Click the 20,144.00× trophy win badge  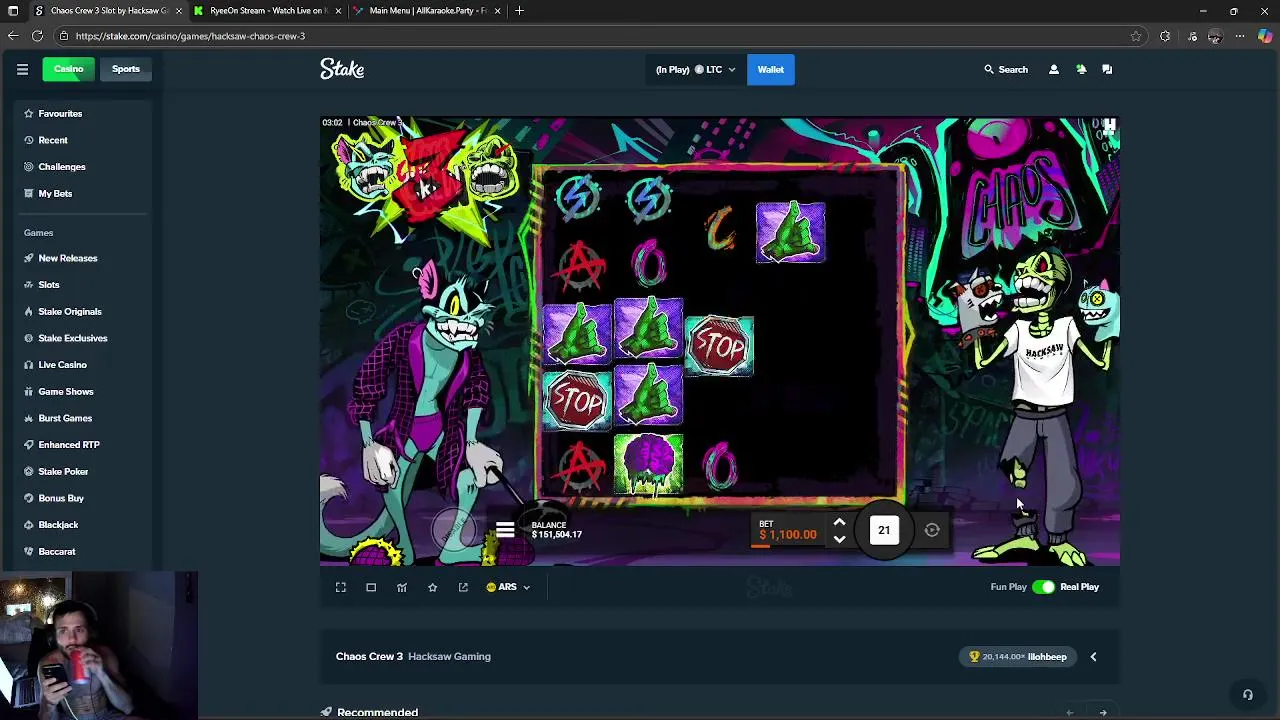[x=1018, y=657]
